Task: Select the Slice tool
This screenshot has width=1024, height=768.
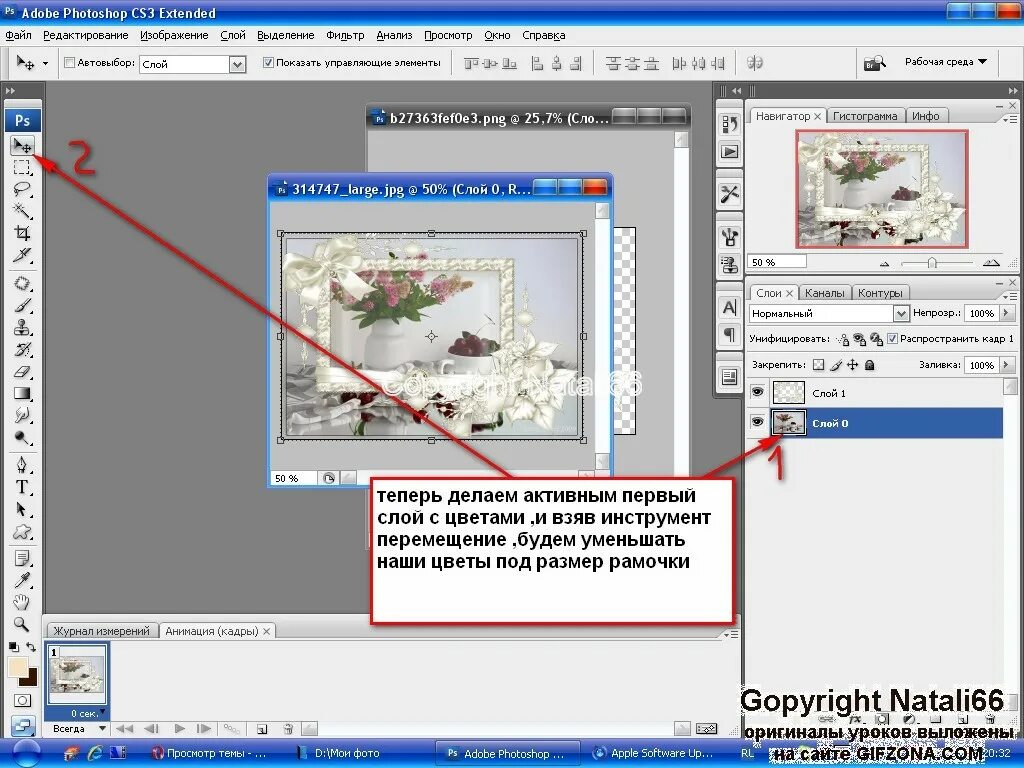Action: point(22,255)
